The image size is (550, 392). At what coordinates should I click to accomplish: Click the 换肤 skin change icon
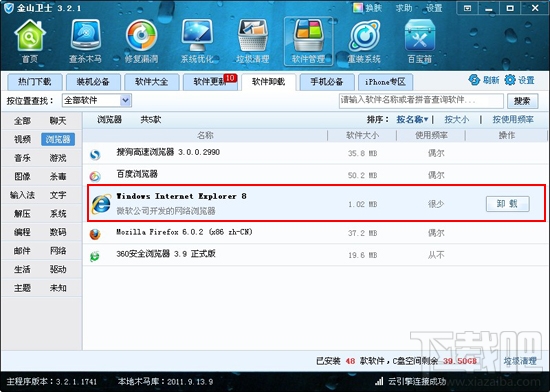358,8
